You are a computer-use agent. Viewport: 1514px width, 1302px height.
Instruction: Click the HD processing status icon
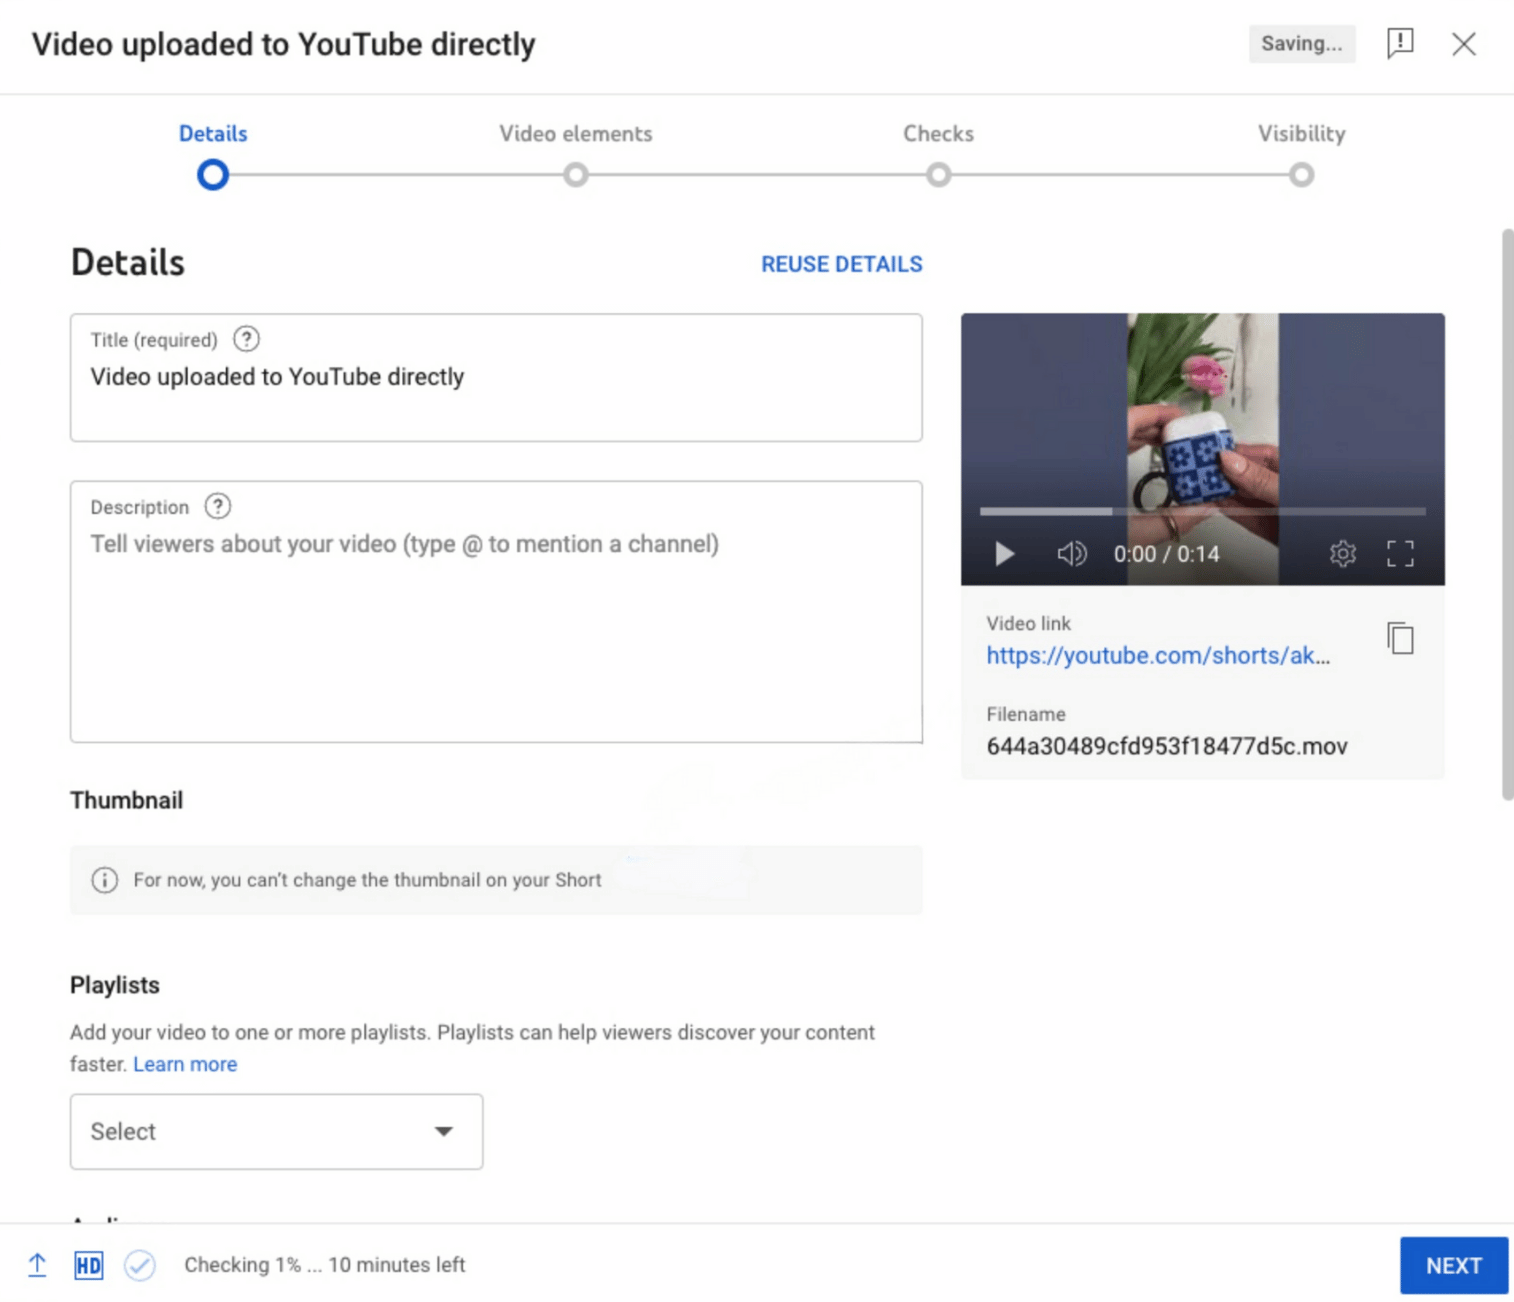pos(88,1265)
